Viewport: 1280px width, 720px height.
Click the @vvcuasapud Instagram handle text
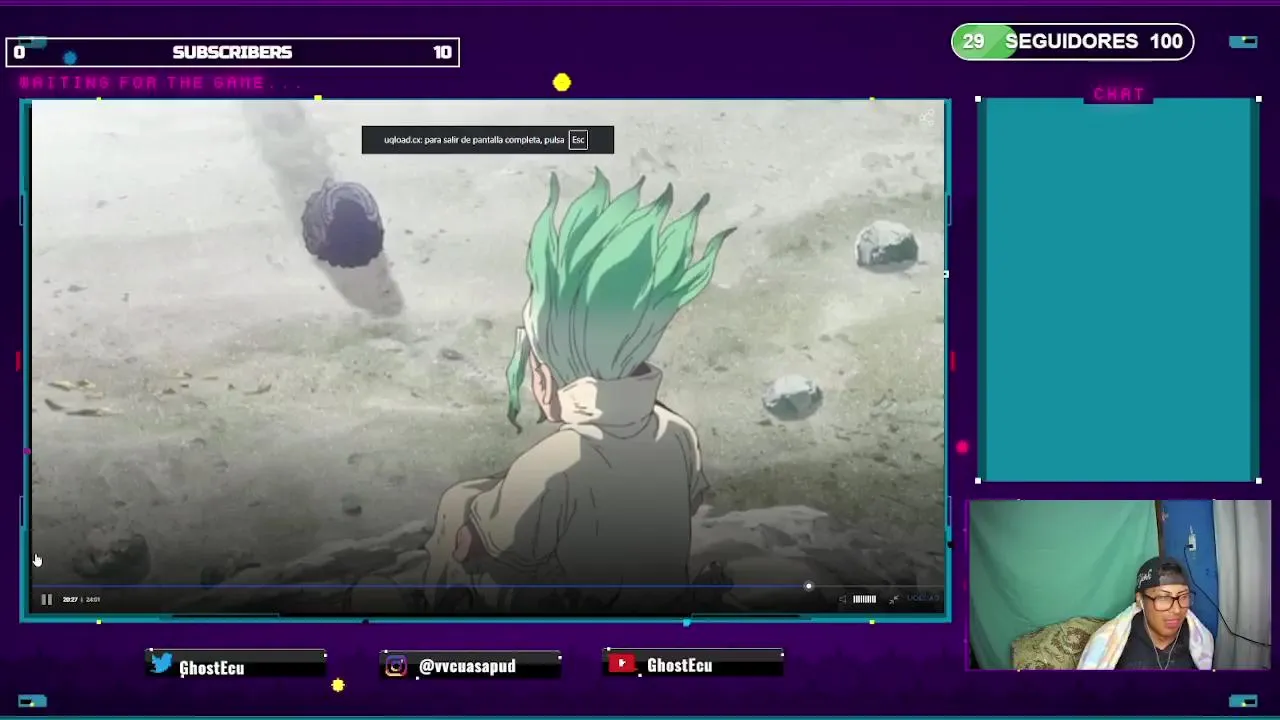(467, 666)
